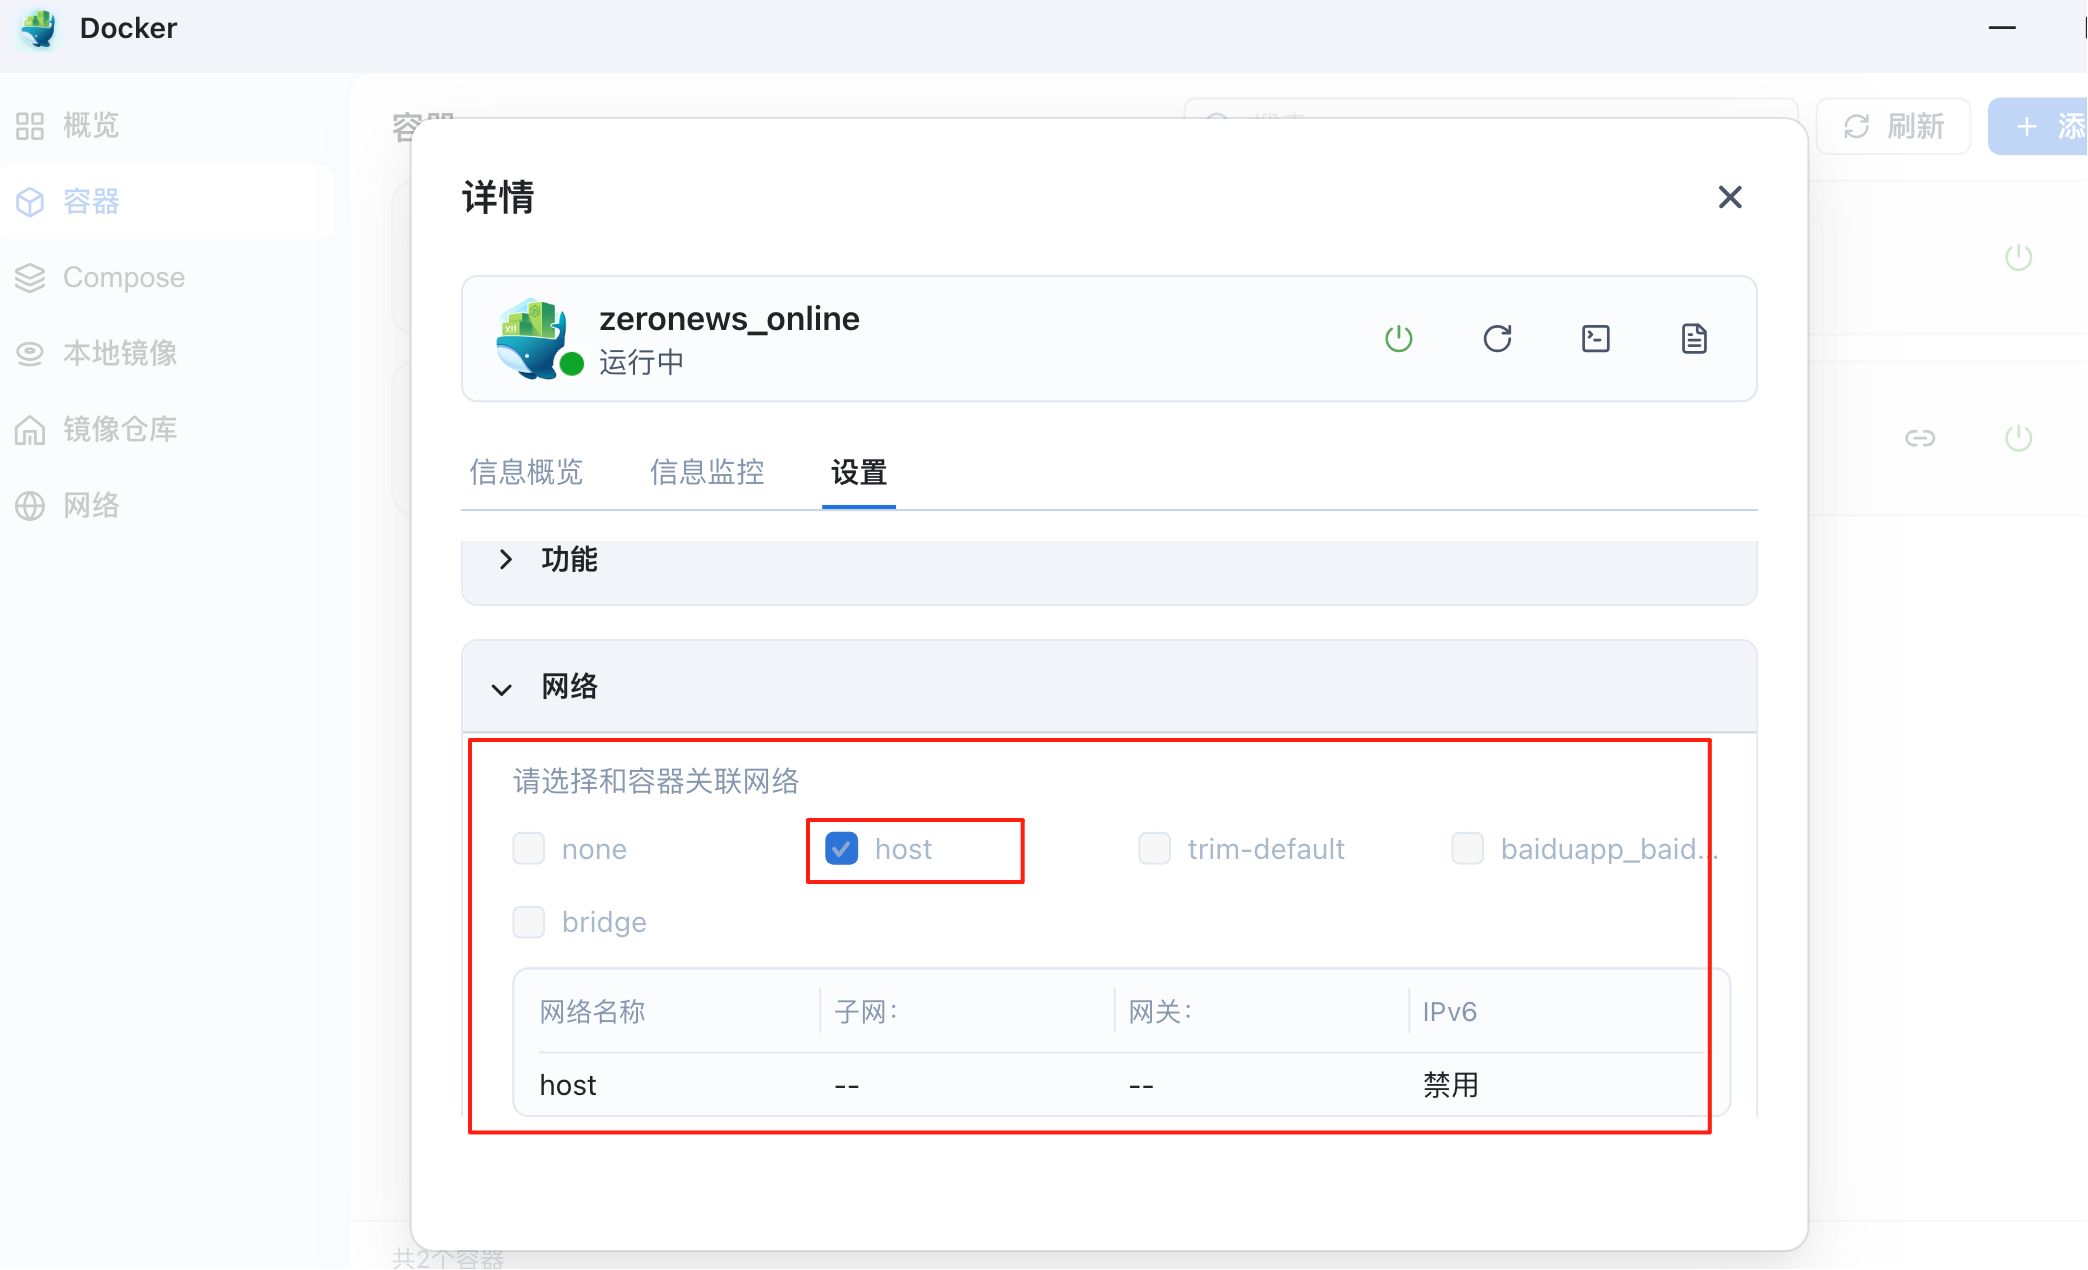This screenshot has width=2088, height=1270.
Task: Close the 详情 dialog
Action: pos(1729,197)
